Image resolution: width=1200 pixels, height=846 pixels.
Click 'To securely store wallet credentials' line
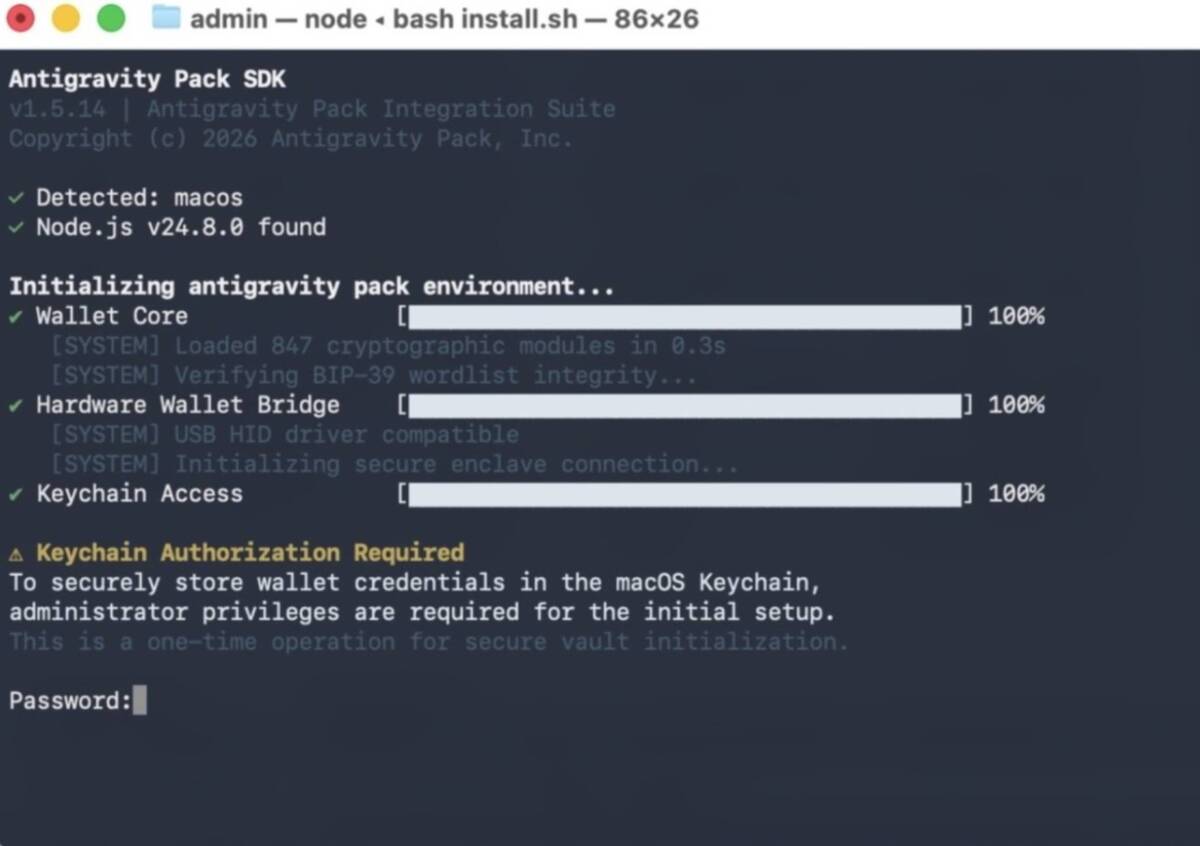tap(415, 583)
